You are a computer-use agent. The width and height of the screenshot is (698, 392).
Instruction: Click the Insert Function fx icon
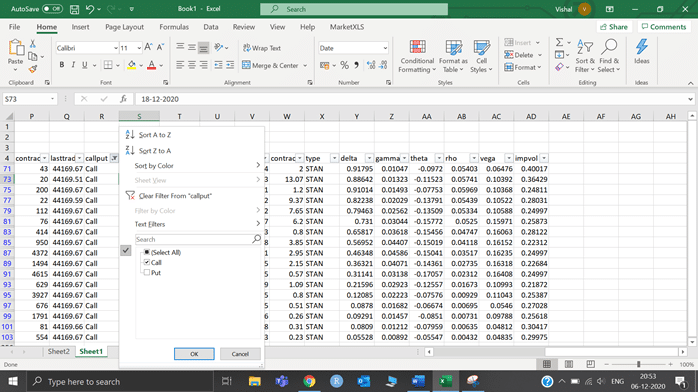tap(123, 99)
